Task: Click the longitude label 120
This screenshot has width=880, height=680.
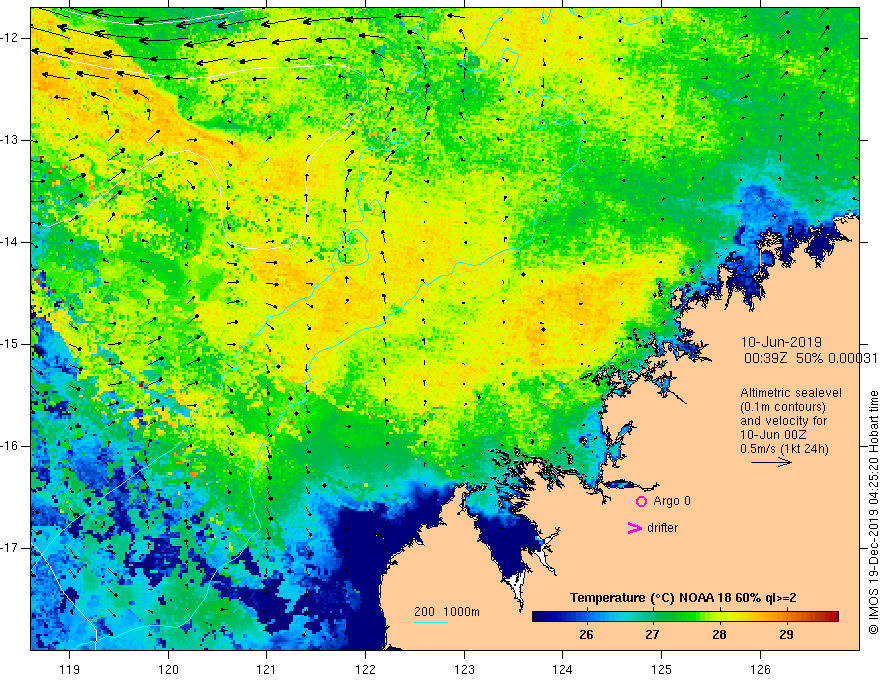Action: point(168,669)
